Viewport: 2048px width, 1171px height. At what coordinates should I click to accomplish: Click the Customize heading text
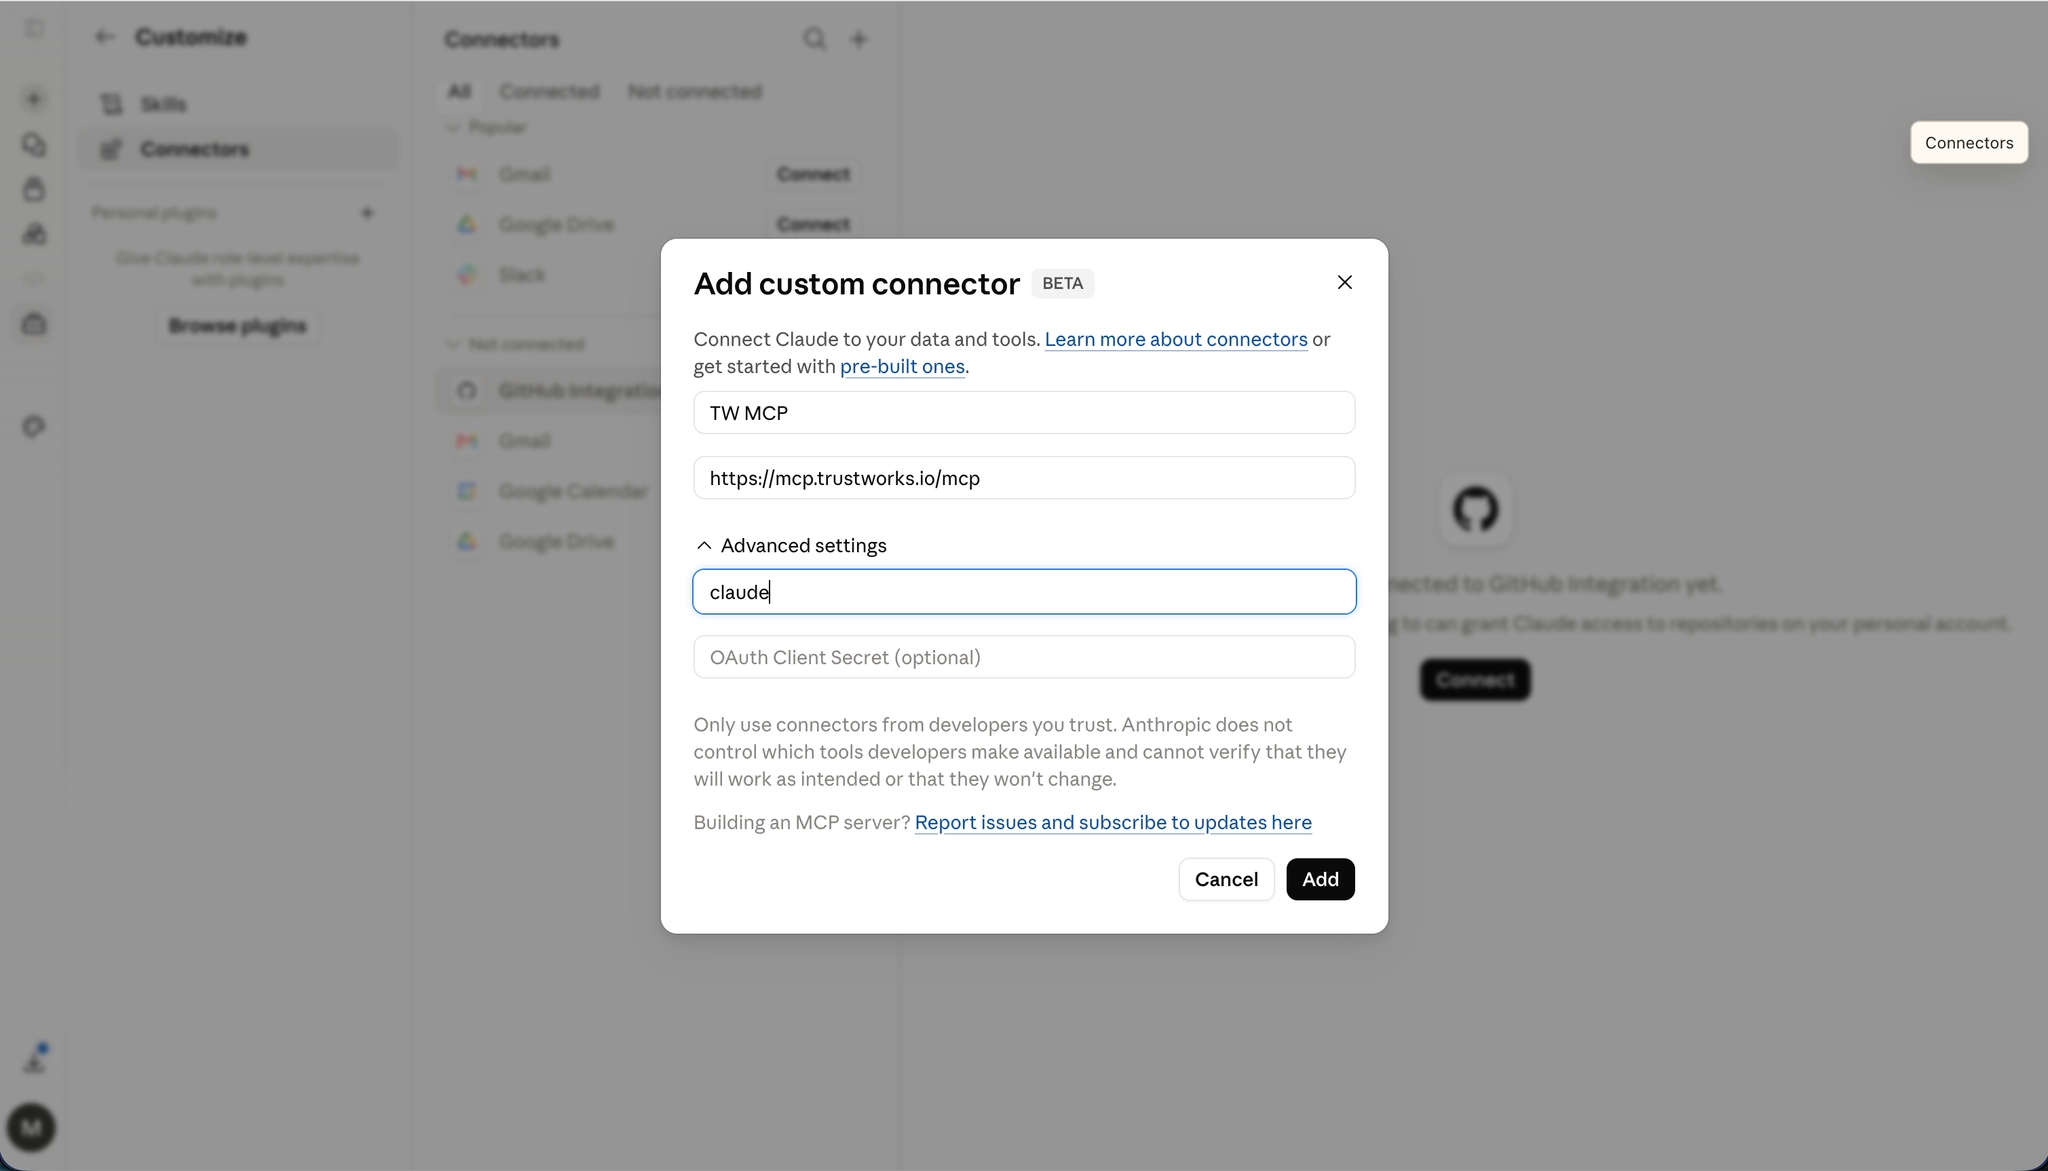pos(191,37)
